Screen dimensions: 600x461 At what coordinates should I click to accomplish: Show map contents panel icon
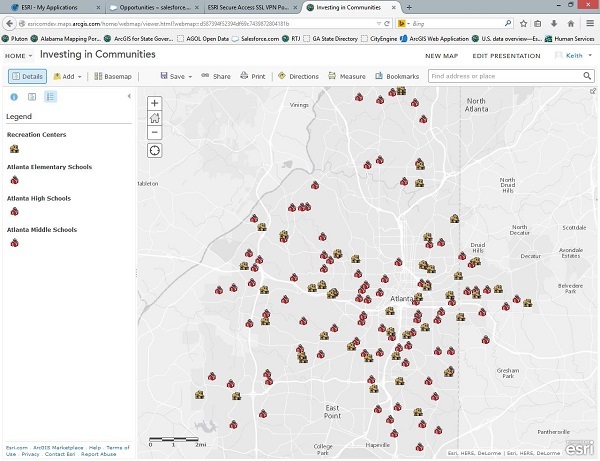pyautogui.click(x=32, y=97)
